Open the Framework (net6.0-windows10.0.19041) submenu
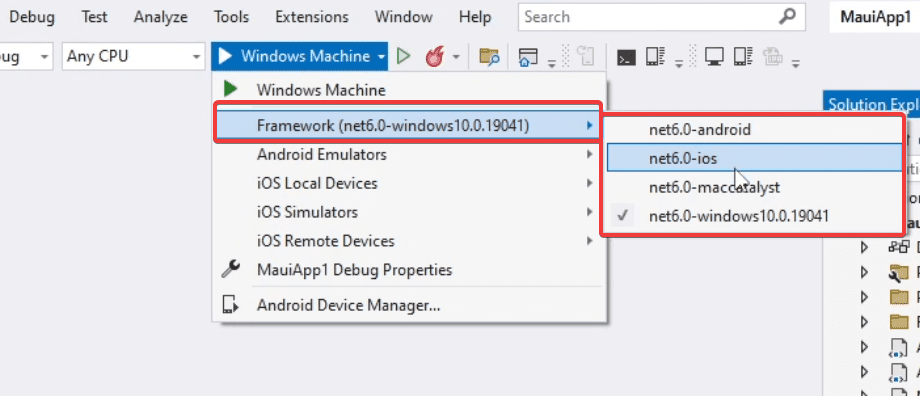This screenshot has width=920, height=396. click(408, 125)
